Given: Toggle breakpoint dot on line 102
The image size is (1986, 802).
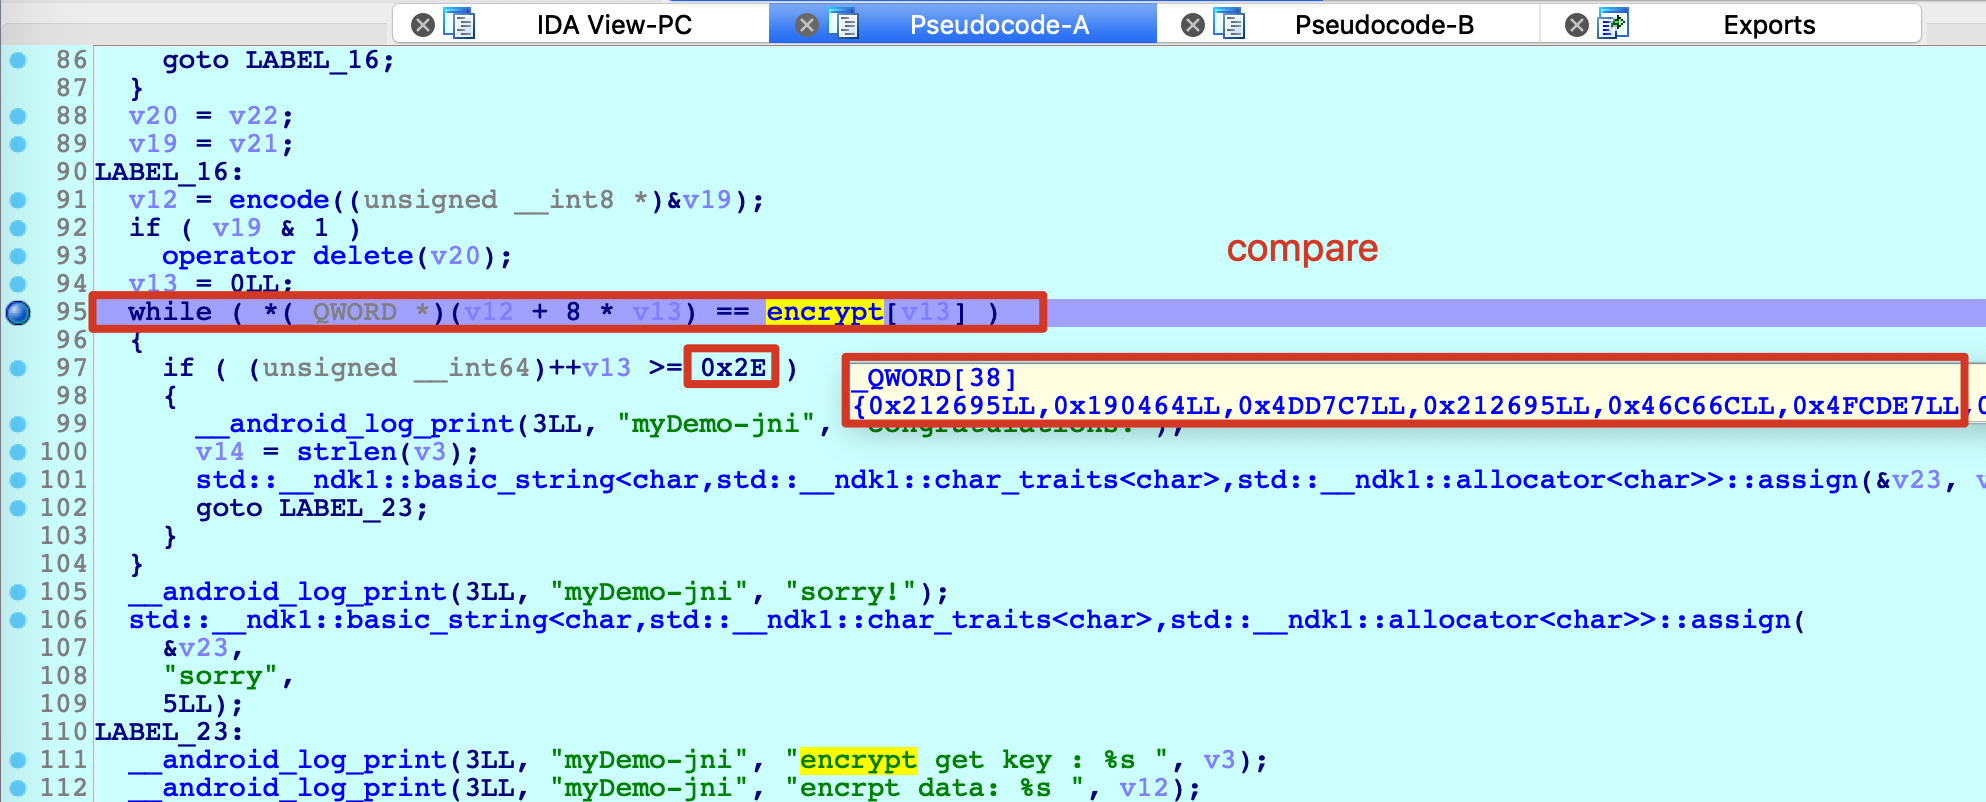Looking at the screenshot, I should tap(18, 508).
